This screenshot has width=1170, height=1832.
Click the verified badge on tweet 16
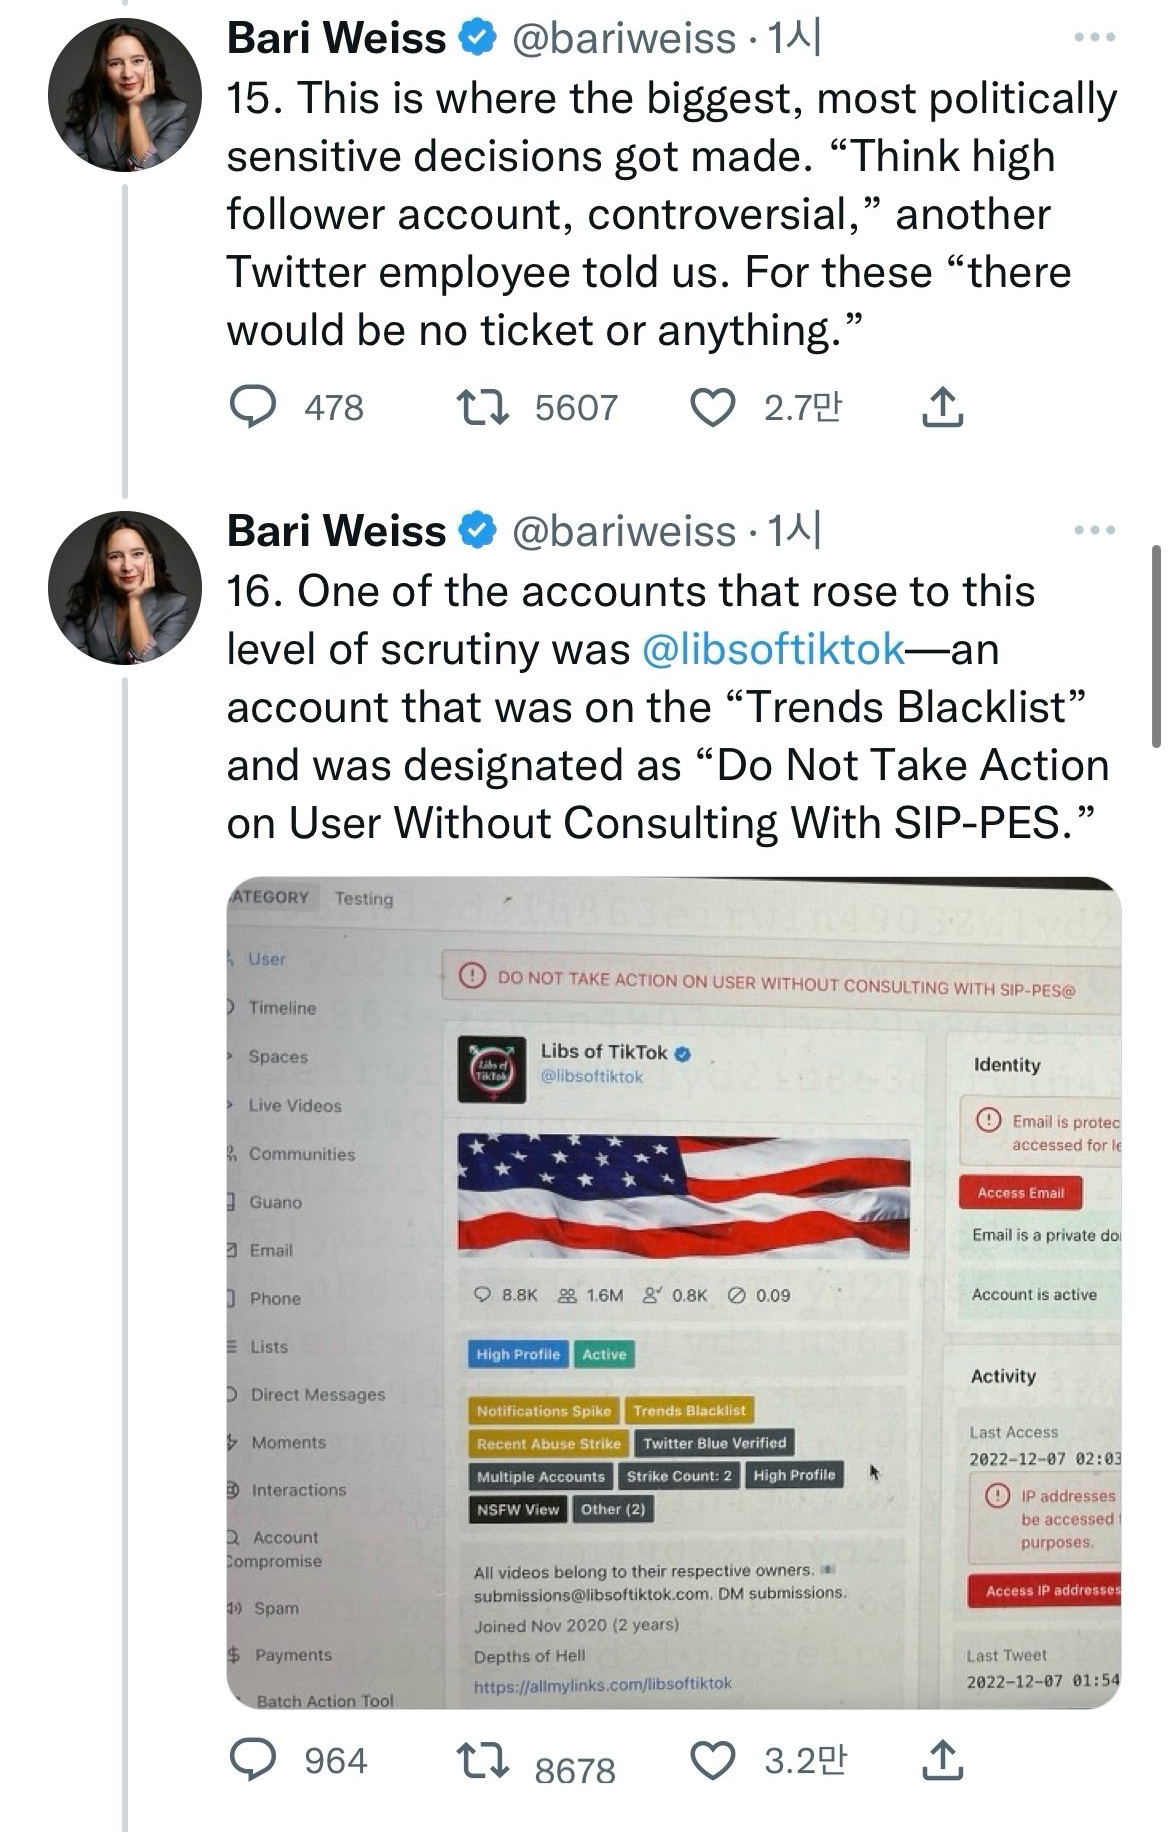[477, 531]
